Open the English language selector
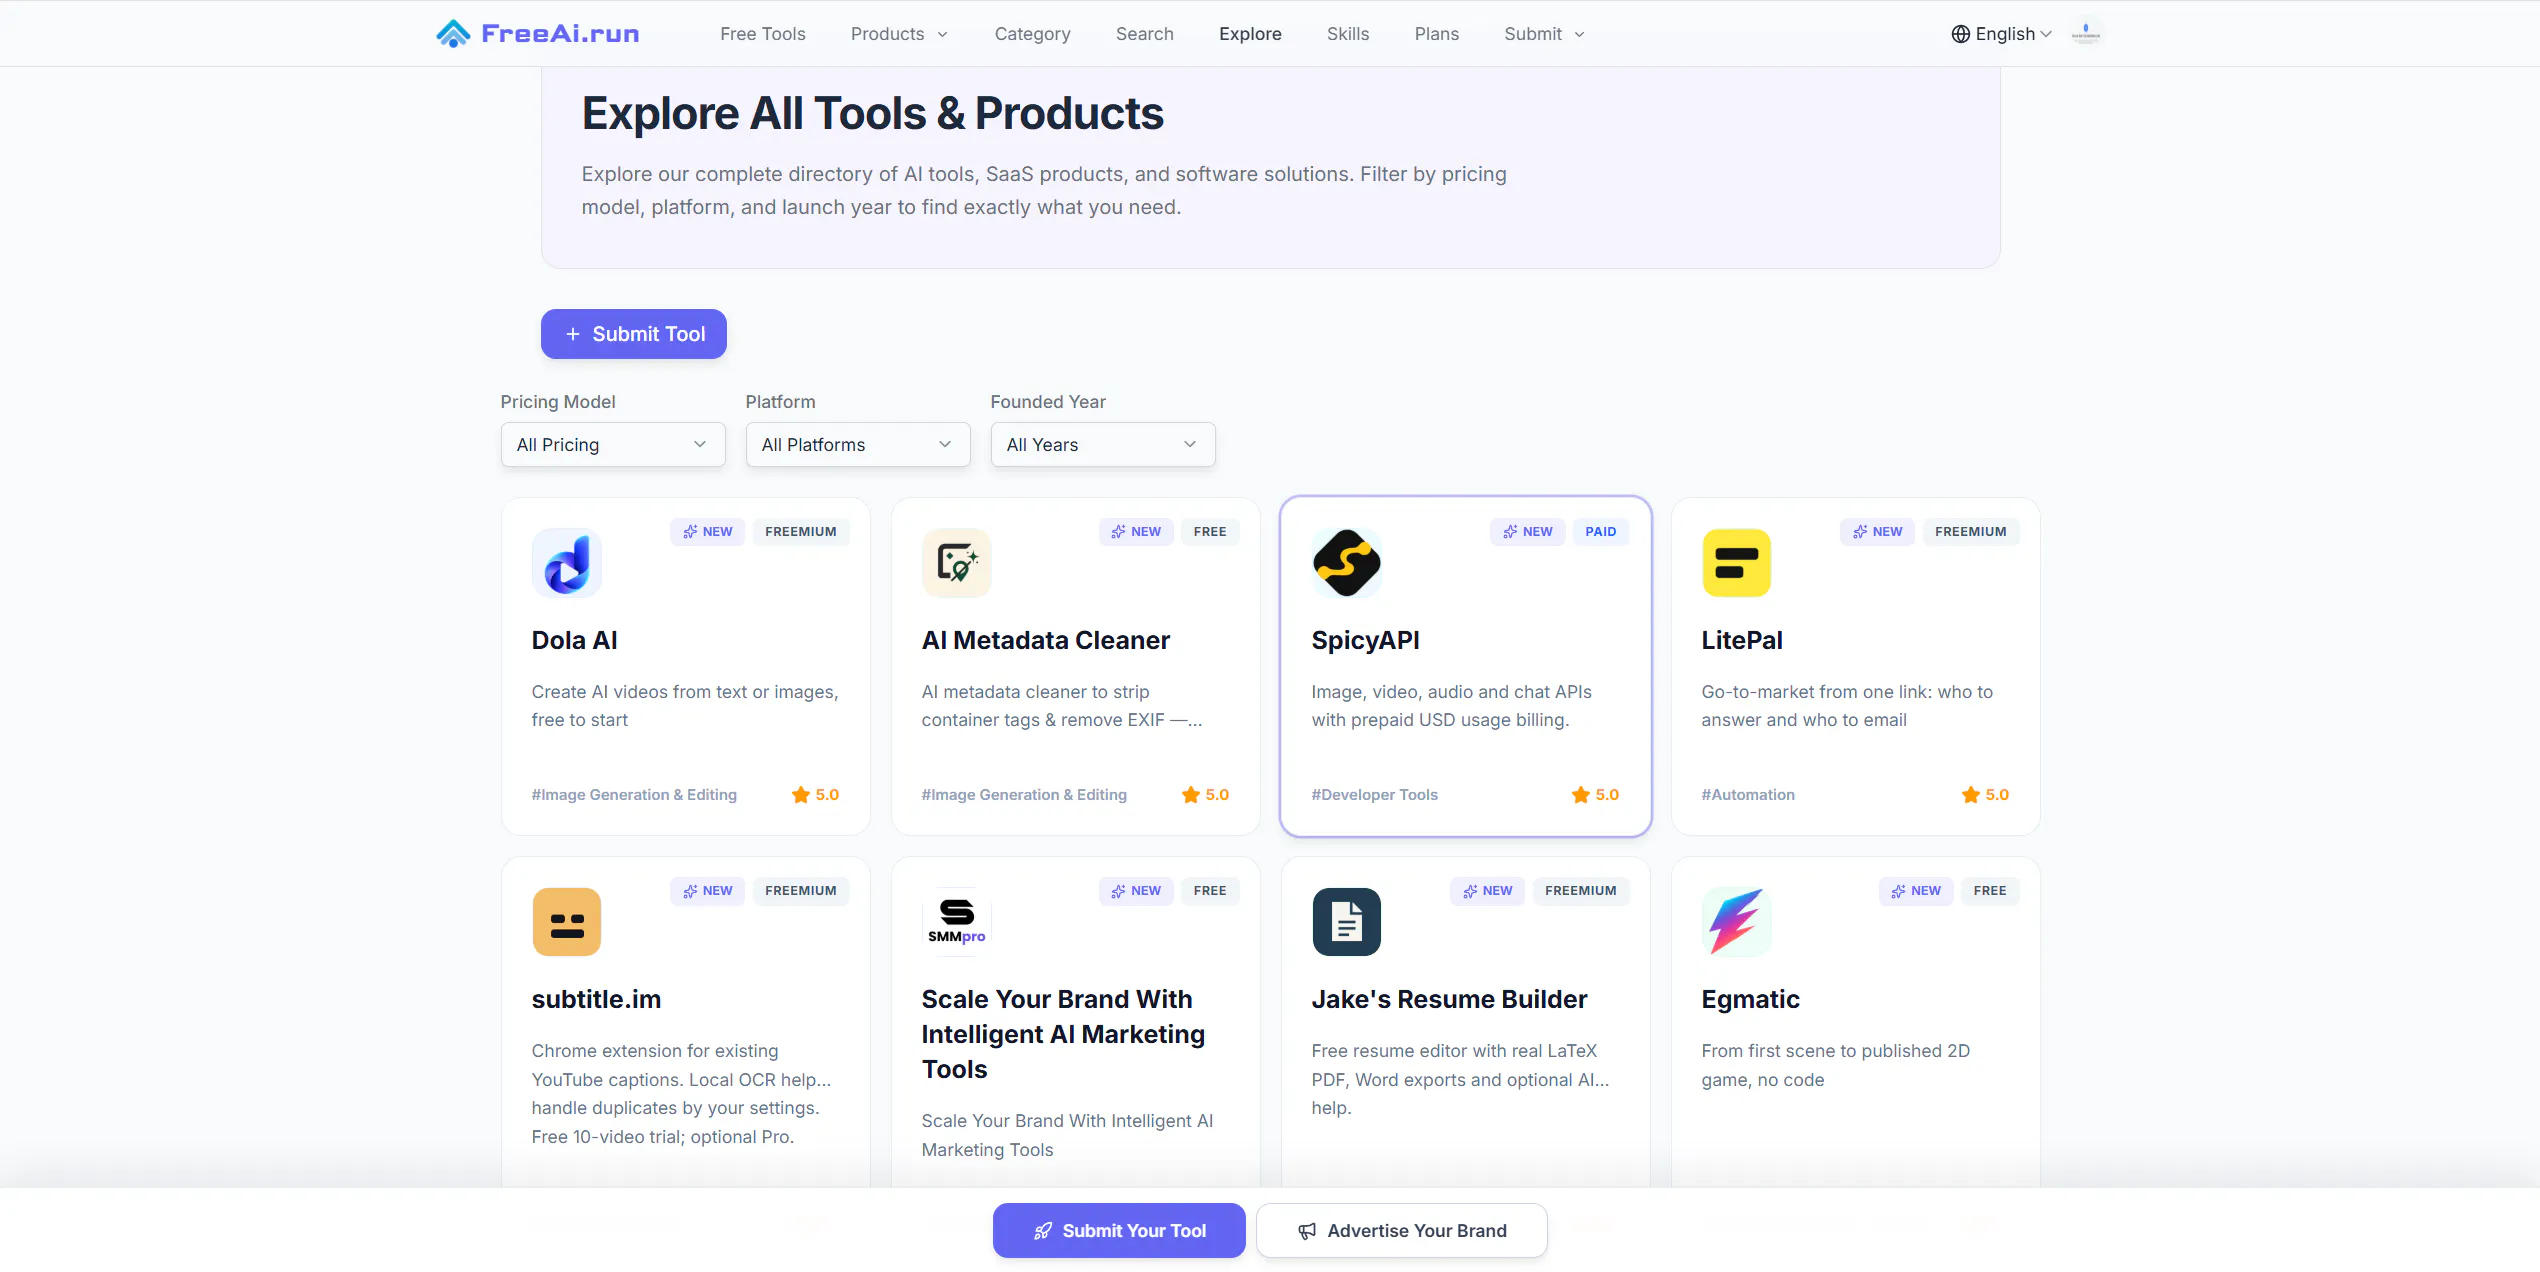Viewport: 2540px width, 1272px height. coord(2001,34)
